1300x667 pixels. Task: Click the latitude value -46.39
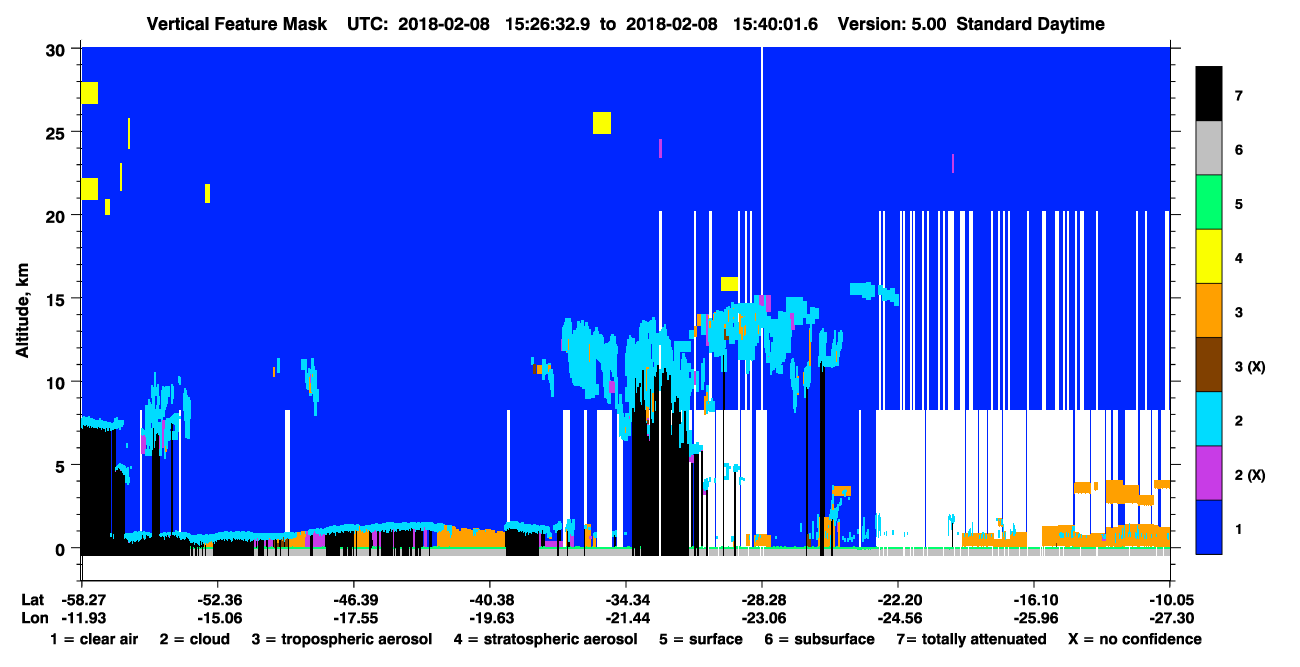click(353, 600)
